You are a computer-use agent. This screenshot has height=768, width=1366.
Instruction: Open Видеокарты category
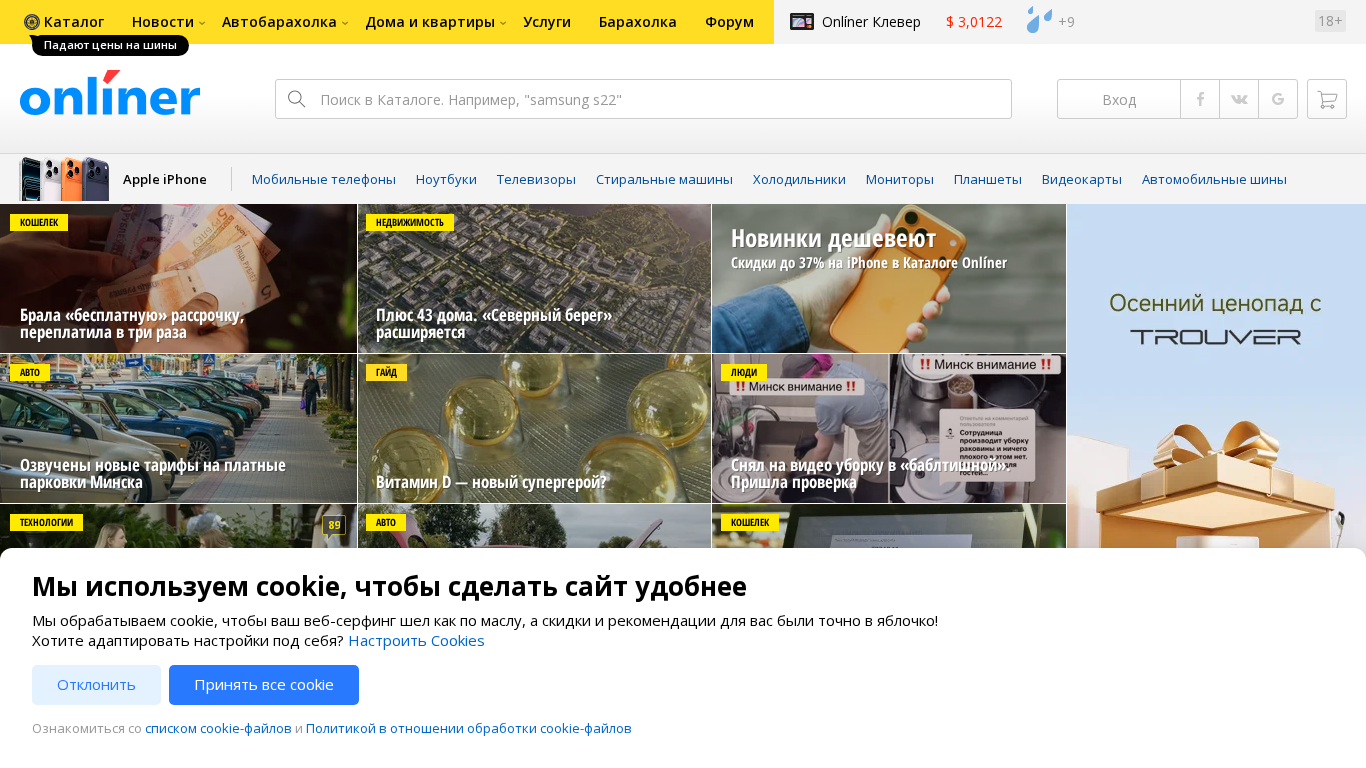point(1082,179)
